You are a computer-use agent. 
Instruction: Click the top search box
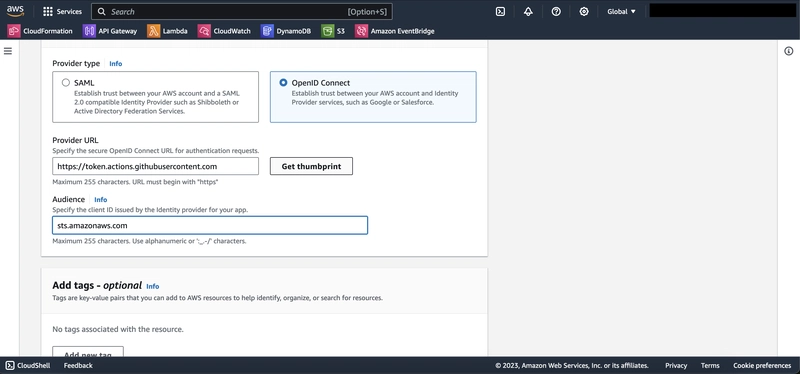242,11
